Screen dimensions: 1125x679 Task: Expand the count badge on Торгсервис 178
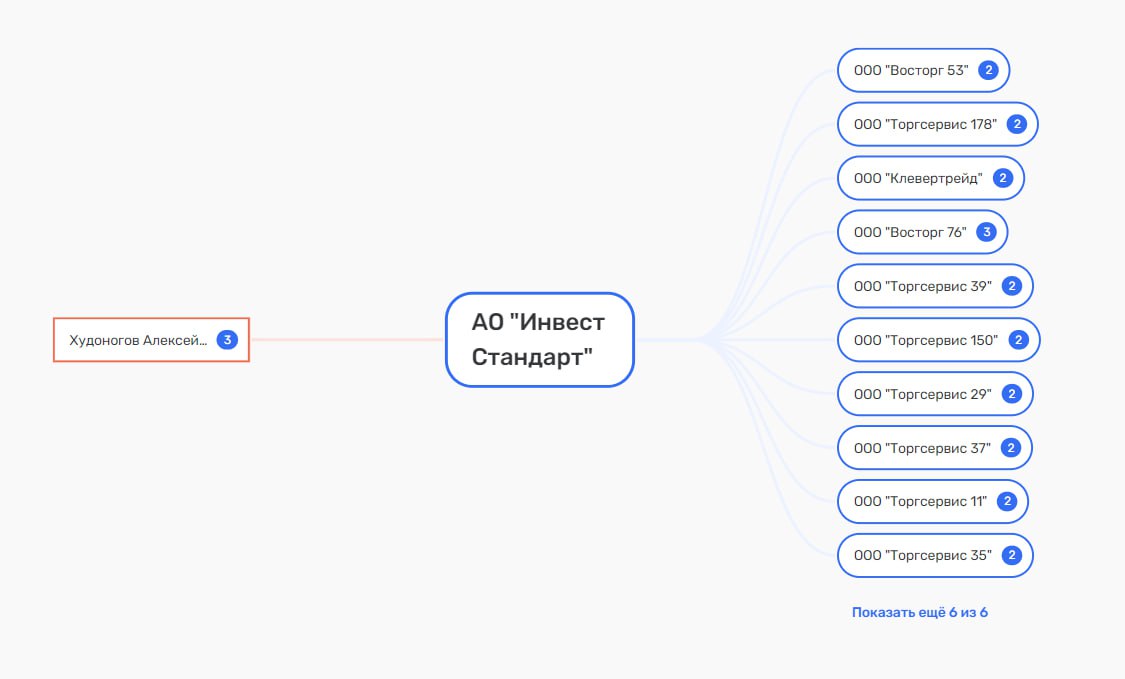click(x=1016, y=124)
